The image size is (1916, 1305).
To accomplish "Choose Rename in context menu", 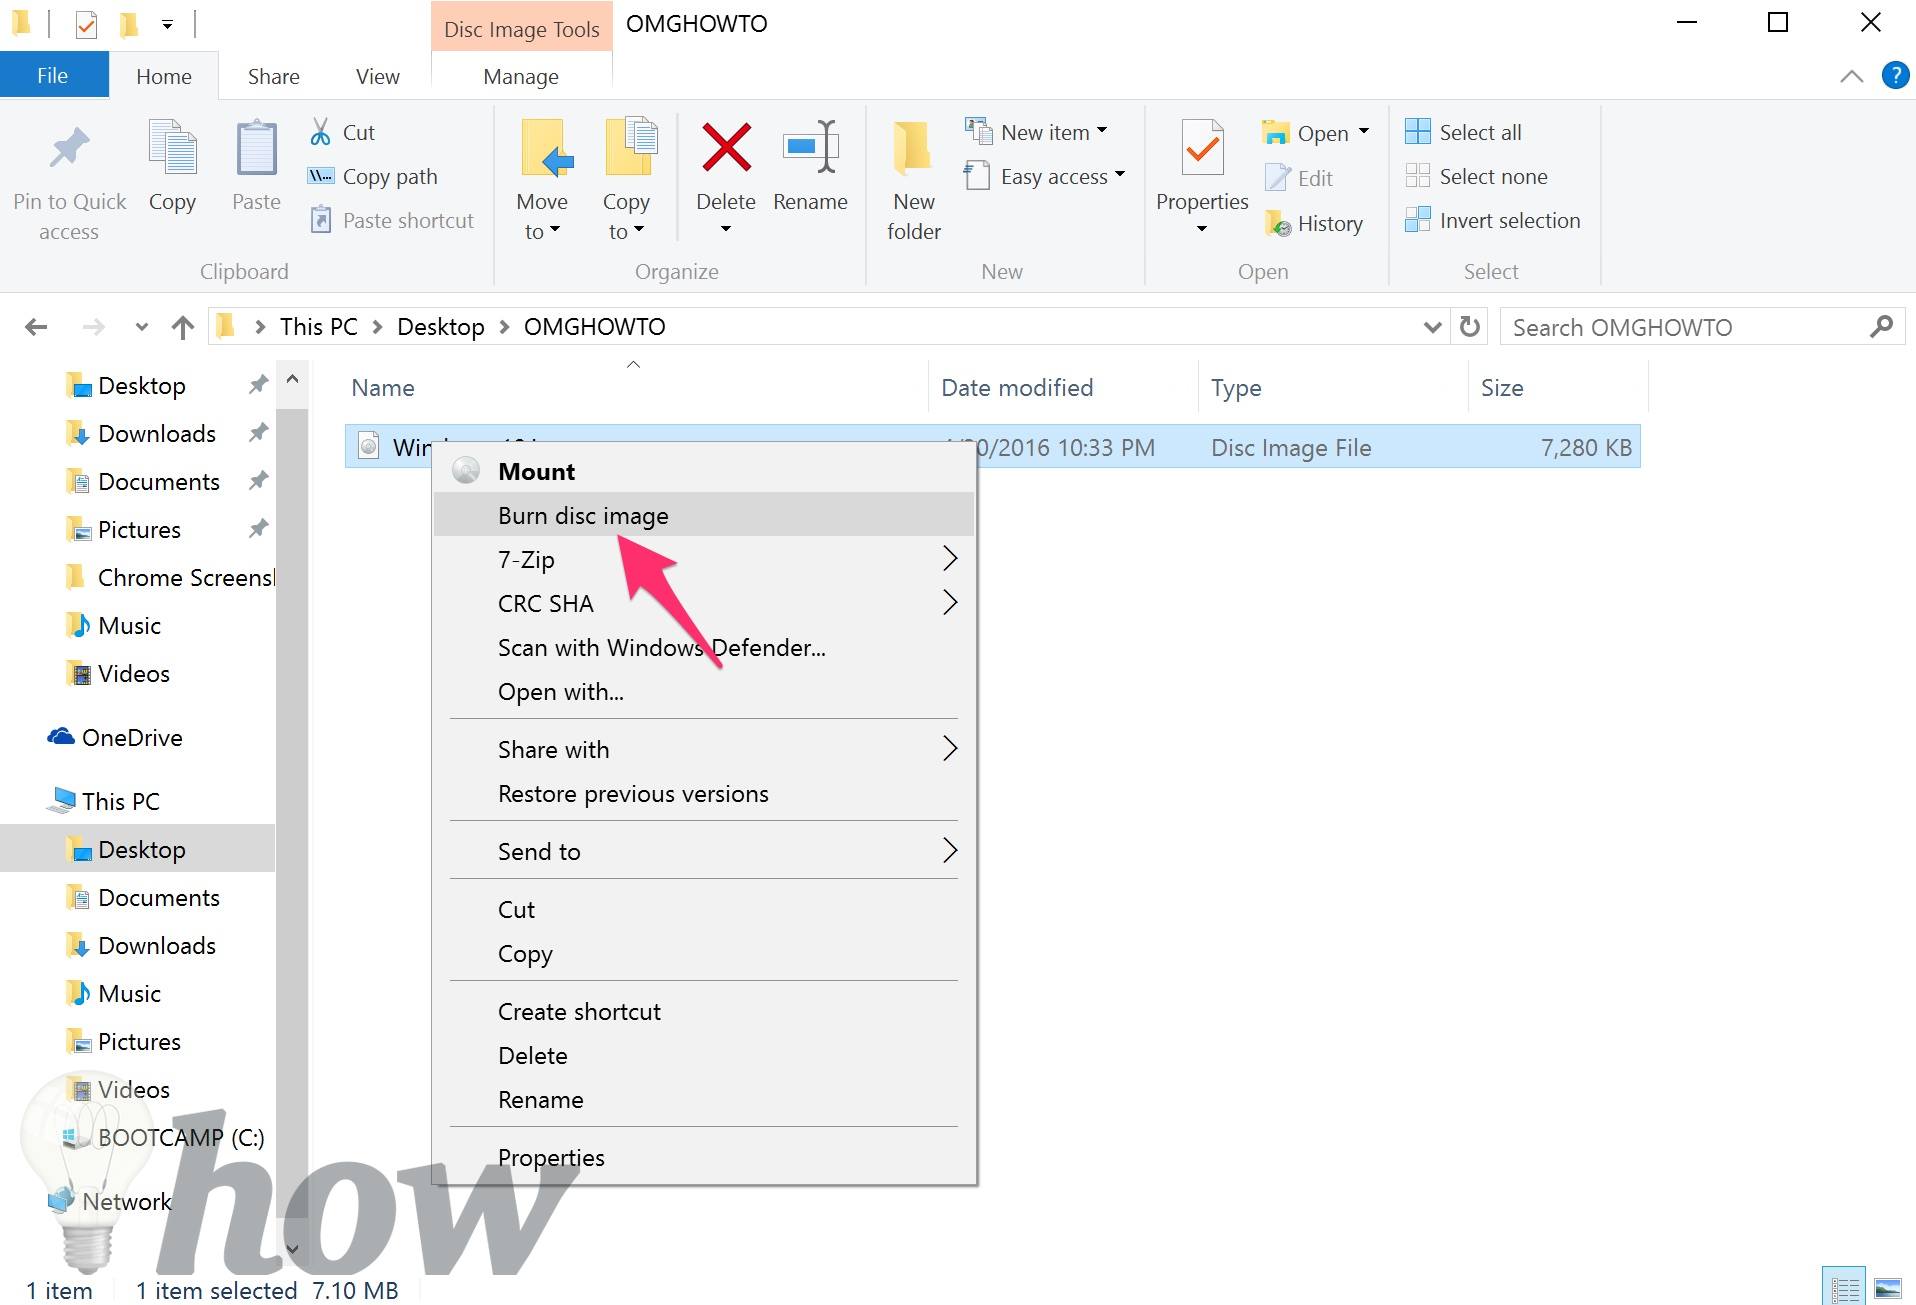I will (704, 1099).
